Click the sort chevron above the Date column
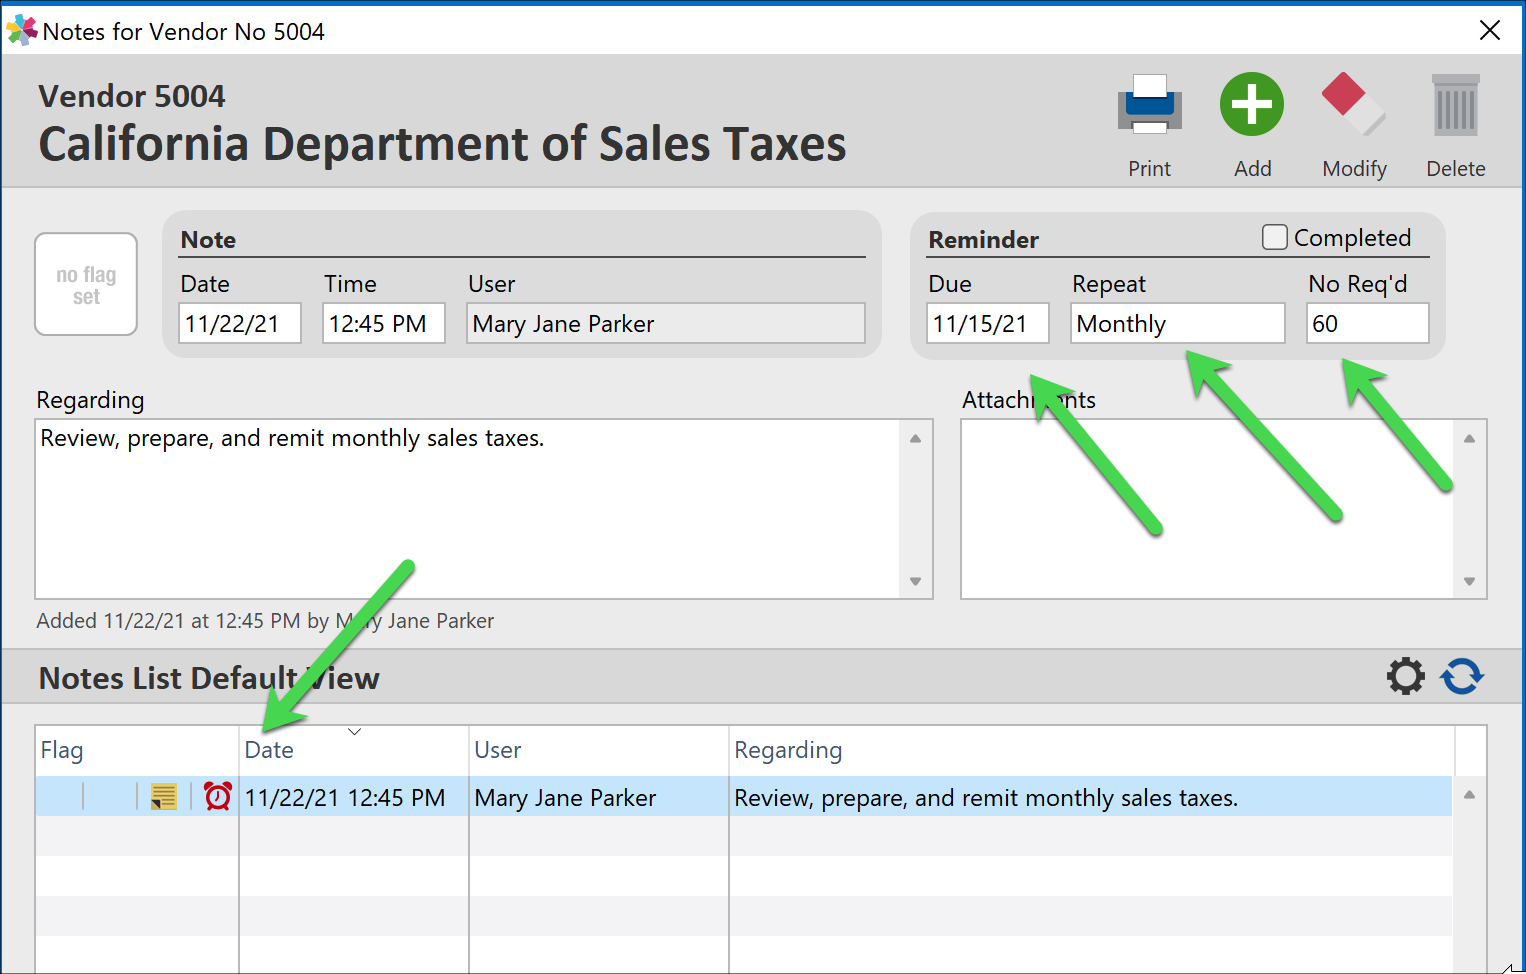The height and width of the screenshot is (974, 1526). (355, 732)
